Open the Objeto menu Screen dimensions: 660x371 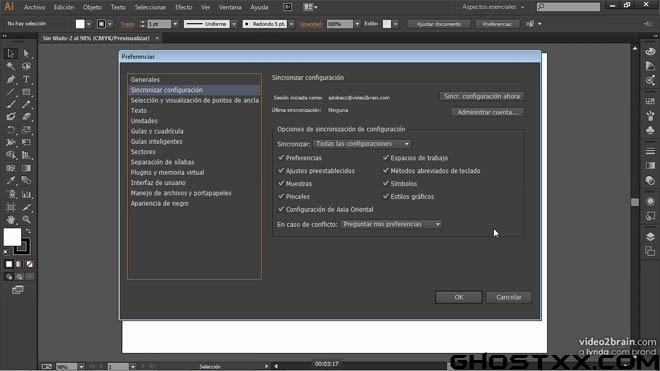92,7
